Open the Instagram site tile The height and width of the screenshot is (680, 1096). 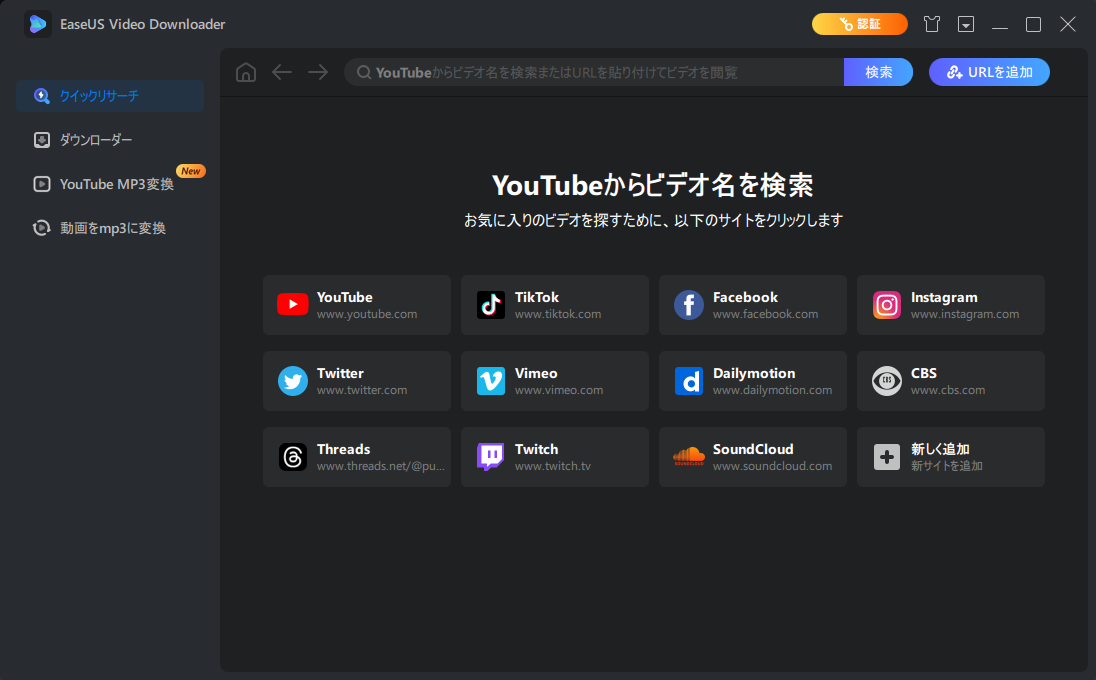pyautogui.click(x=950, y=305)
